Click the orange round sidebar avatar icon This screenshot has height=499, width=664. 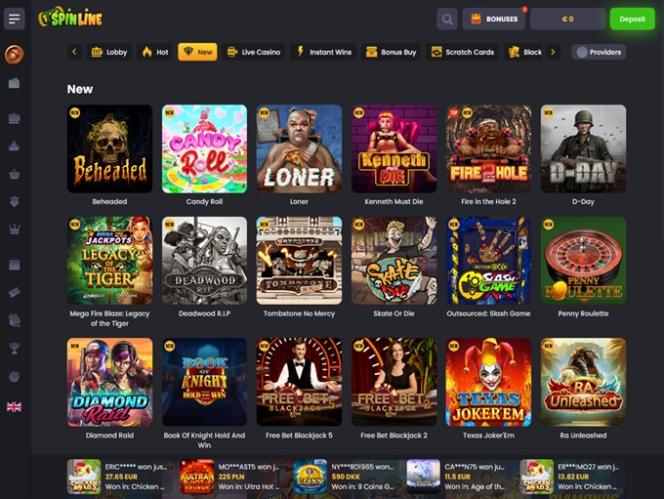[x=14, y=54]
